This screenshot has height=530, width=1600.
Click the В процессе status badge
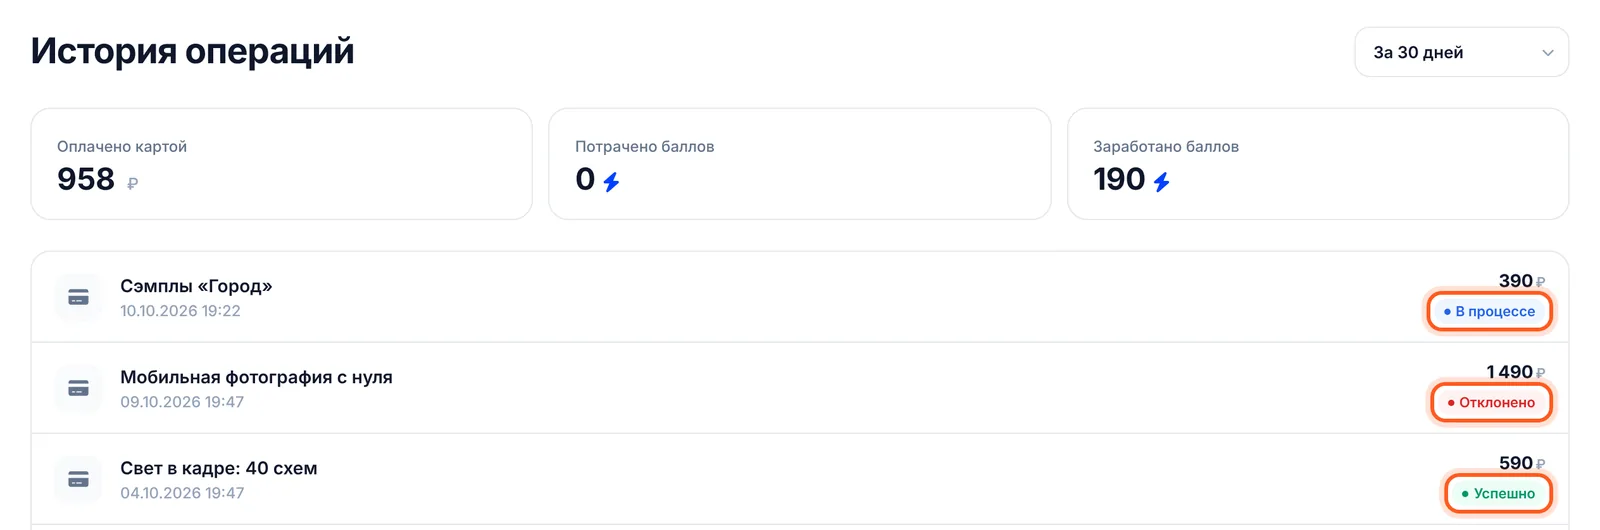[1489, 311]
